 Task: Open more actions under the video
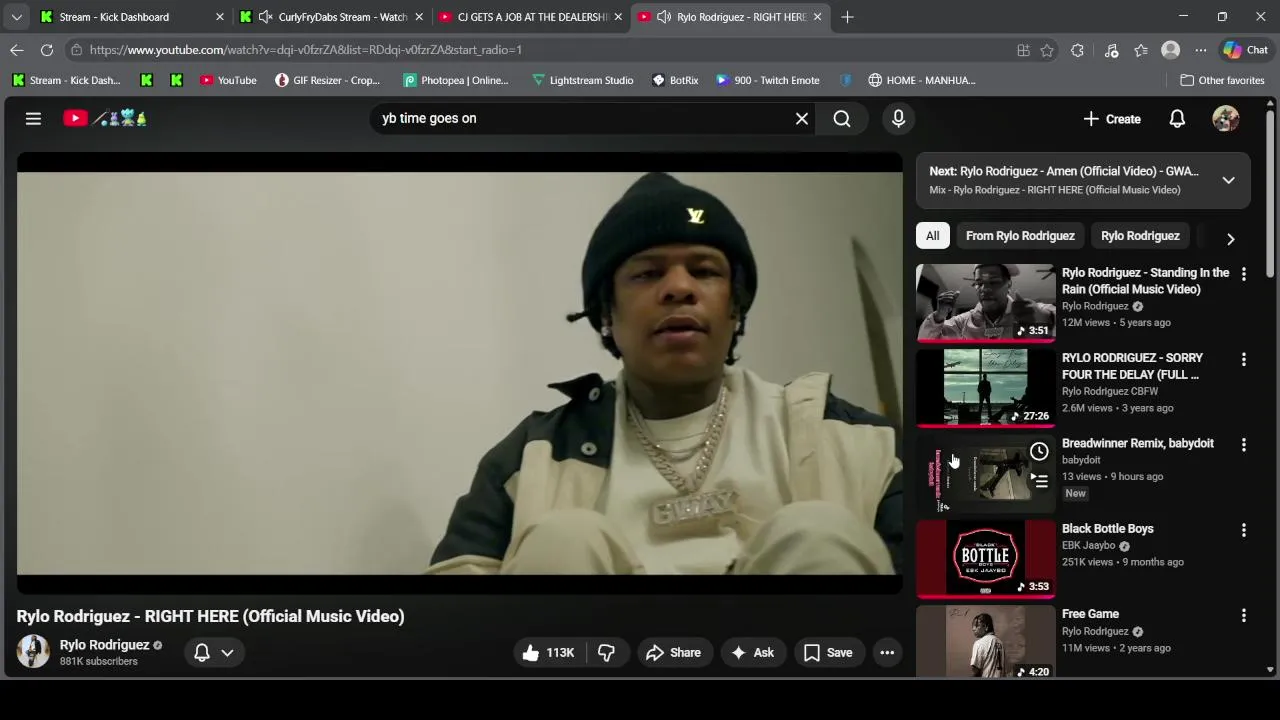coord(887,652)
